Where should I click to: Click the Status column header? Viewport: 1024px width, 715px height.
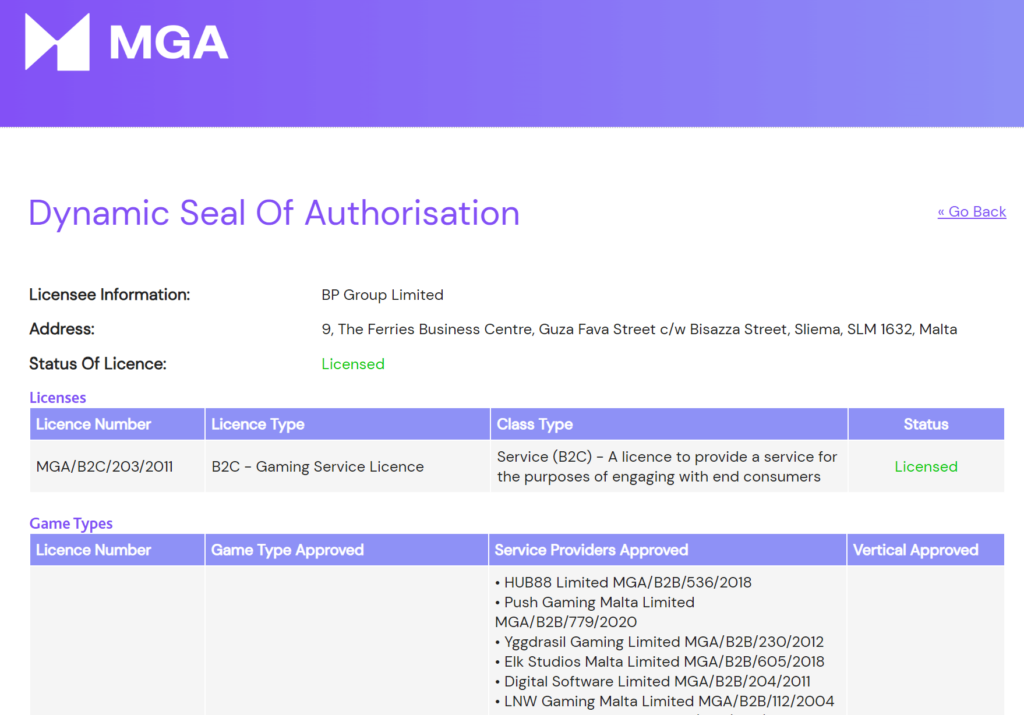coord(925,424)
